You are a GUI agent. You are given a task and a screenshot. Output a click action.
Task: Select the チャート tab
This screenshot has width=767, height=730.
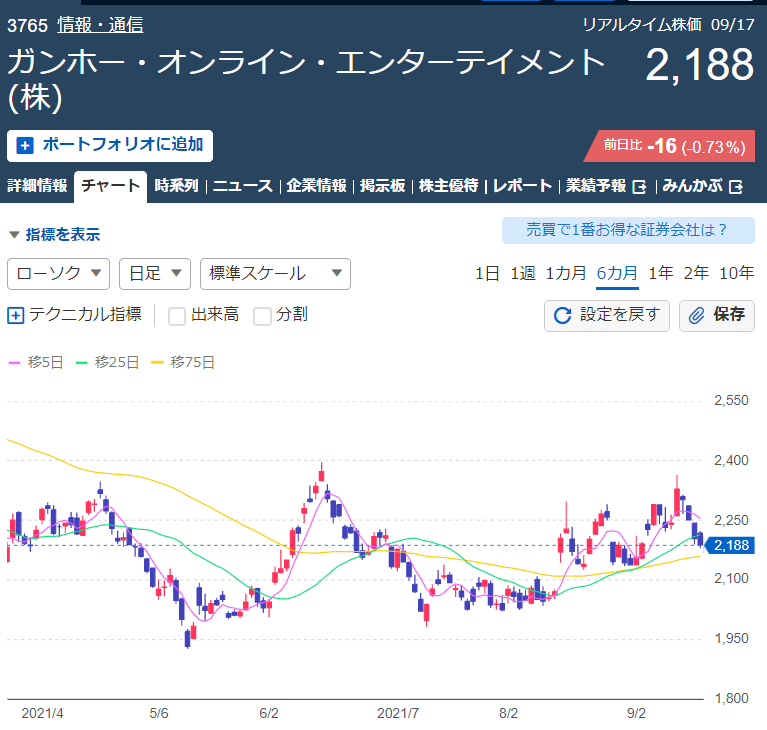(110, 186)
